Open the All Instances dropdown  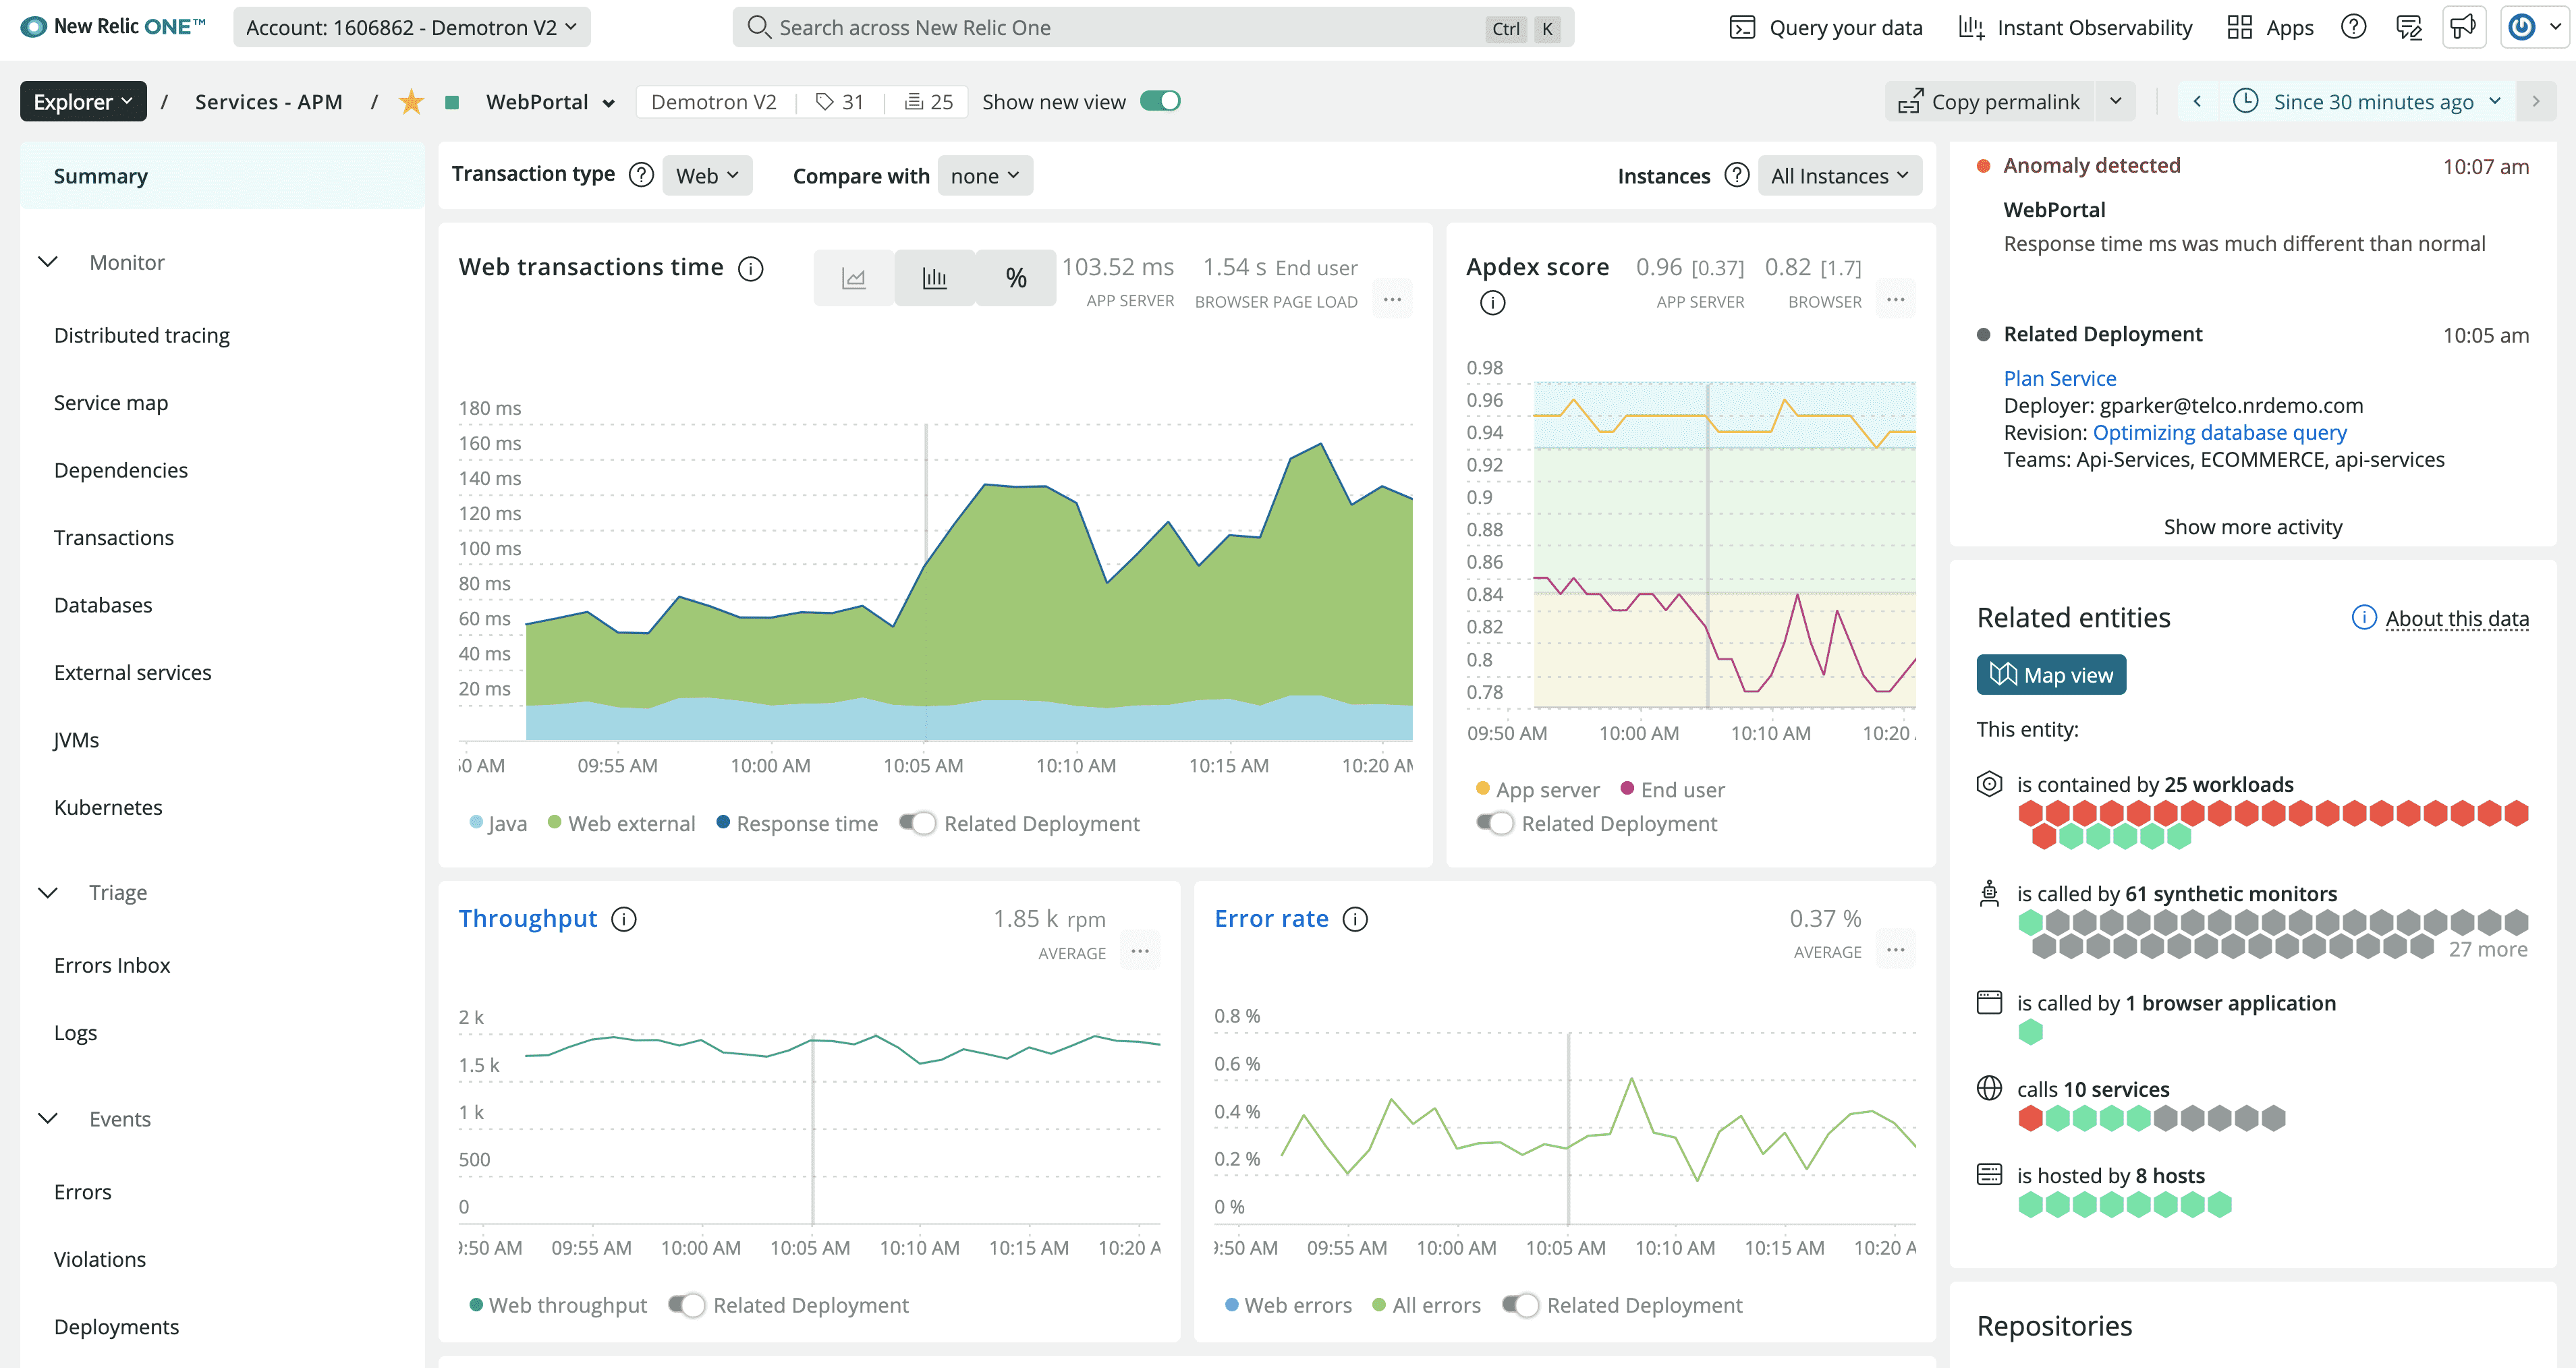[1840, 175]
